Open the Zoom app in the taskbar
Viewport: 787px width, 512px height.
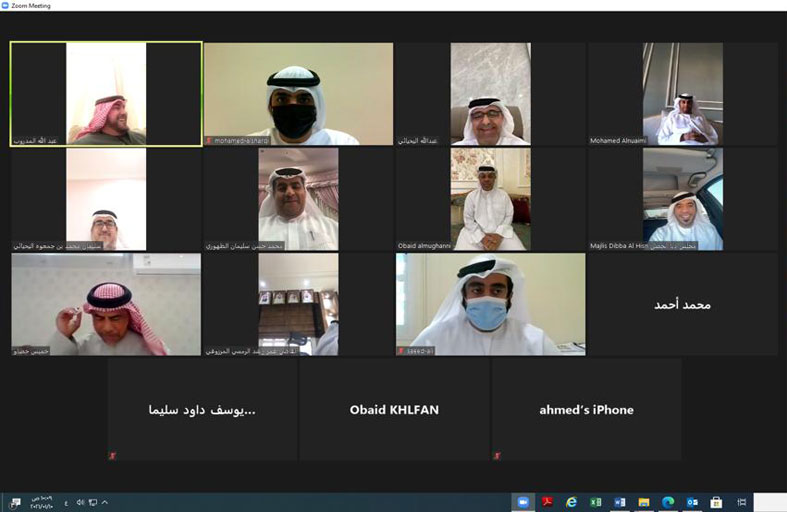(523, 502)
